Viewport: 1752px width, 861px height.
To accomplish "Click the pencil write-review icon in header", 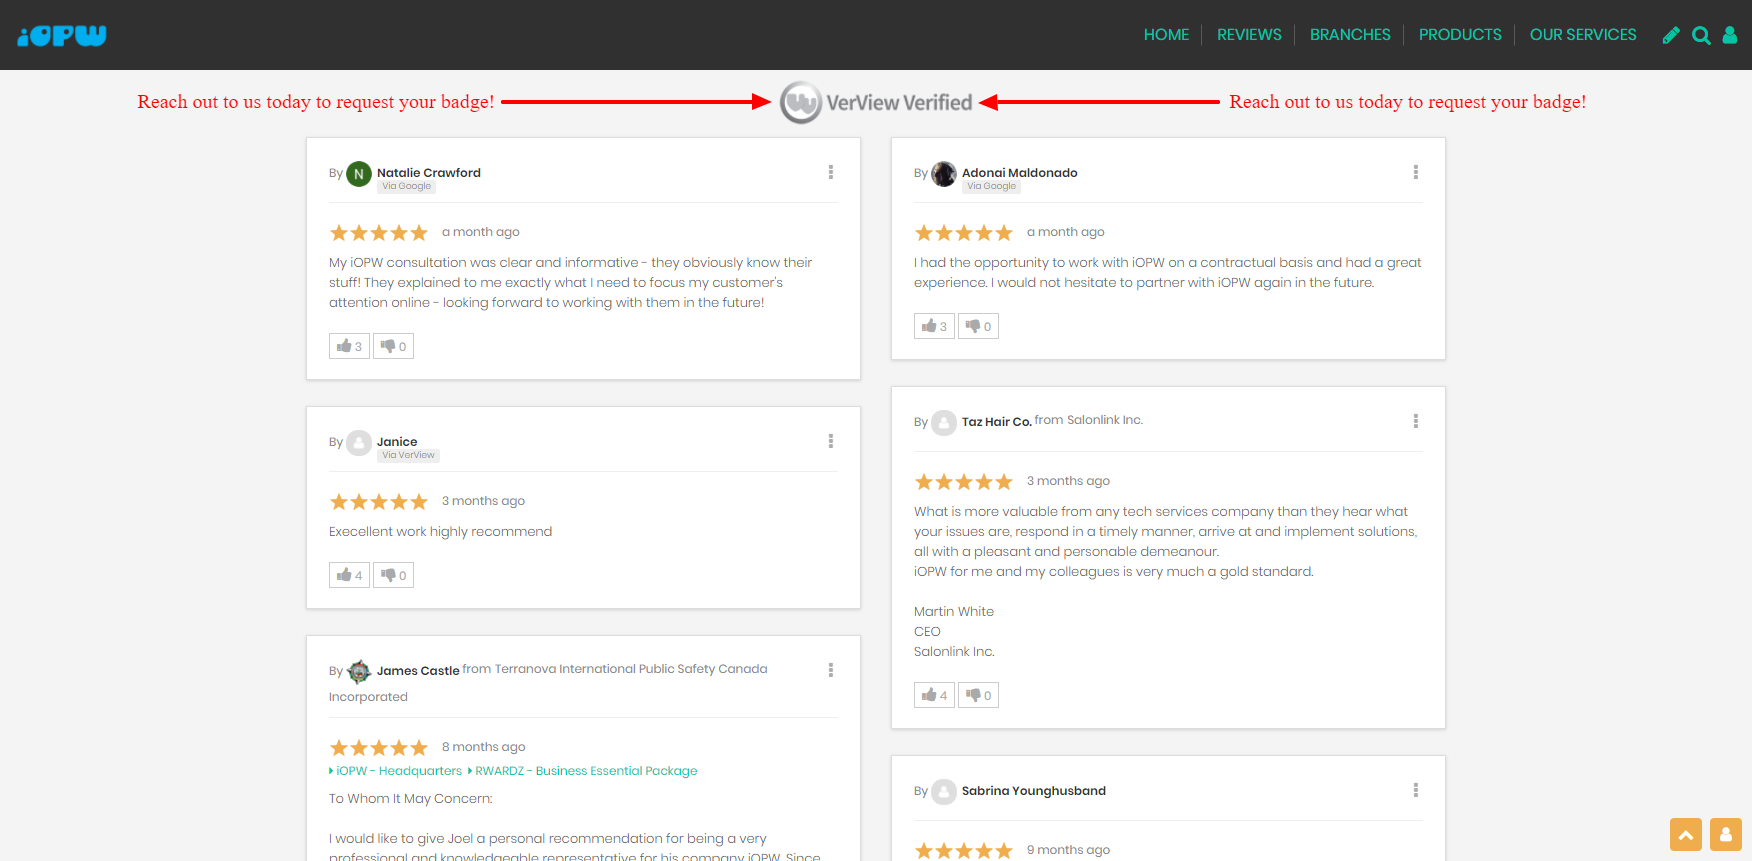I will 1671,35.
